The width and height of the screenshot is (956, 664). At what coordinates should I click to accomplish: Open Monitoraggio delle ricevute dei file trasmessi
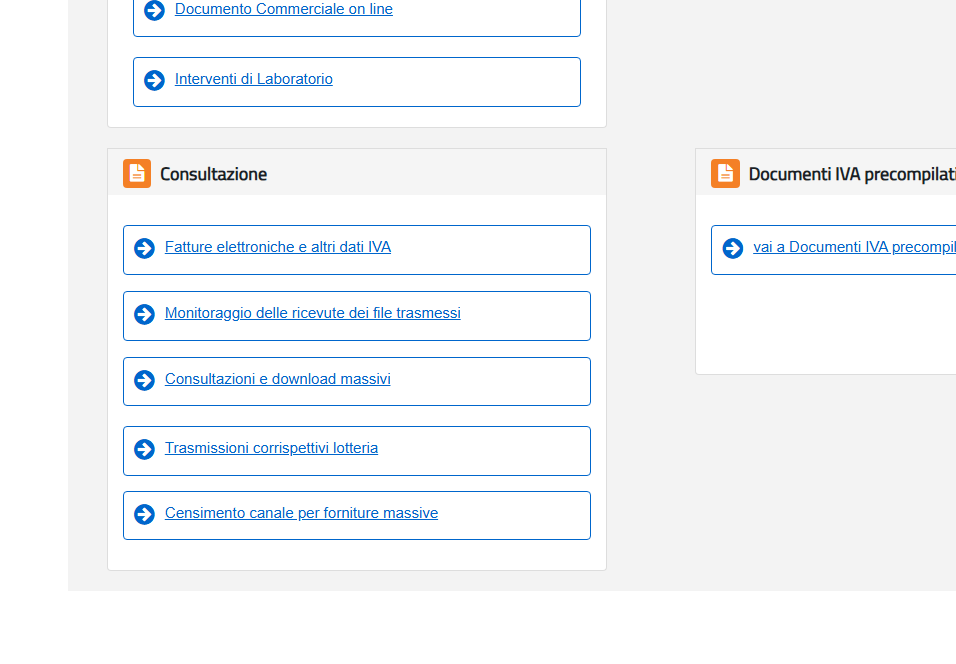[313, 313]
